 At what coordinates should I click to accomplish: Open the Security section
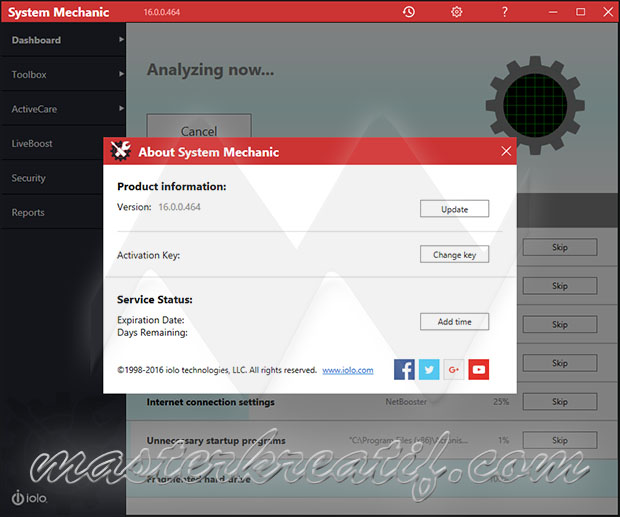click(x=52, y=177)
